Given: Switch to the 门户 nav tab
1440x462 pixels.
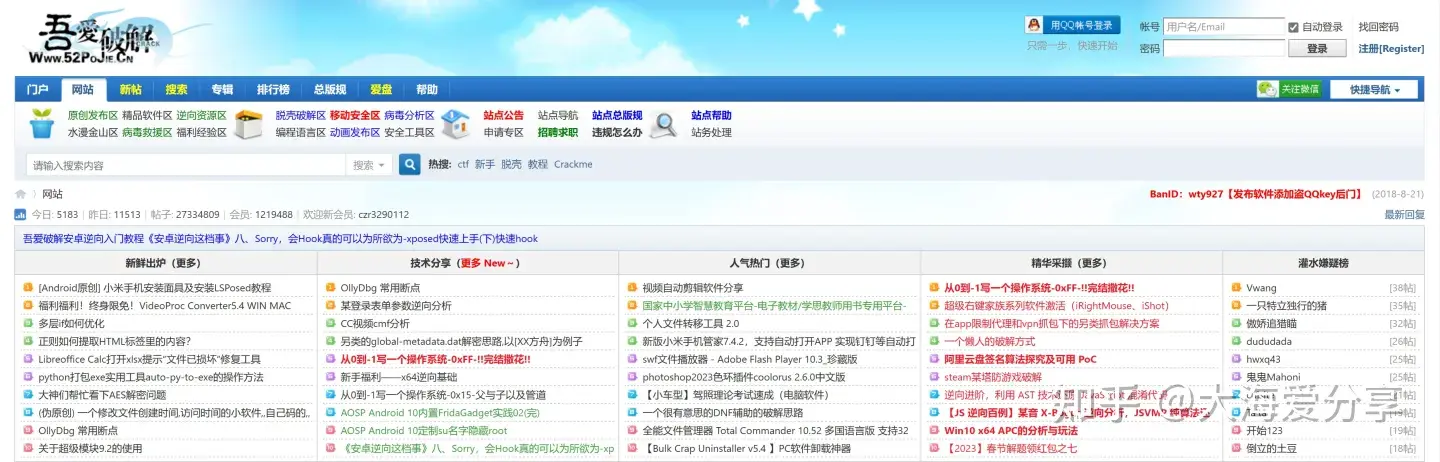Looking at the screenshot, I should click(x=38, y=90).
